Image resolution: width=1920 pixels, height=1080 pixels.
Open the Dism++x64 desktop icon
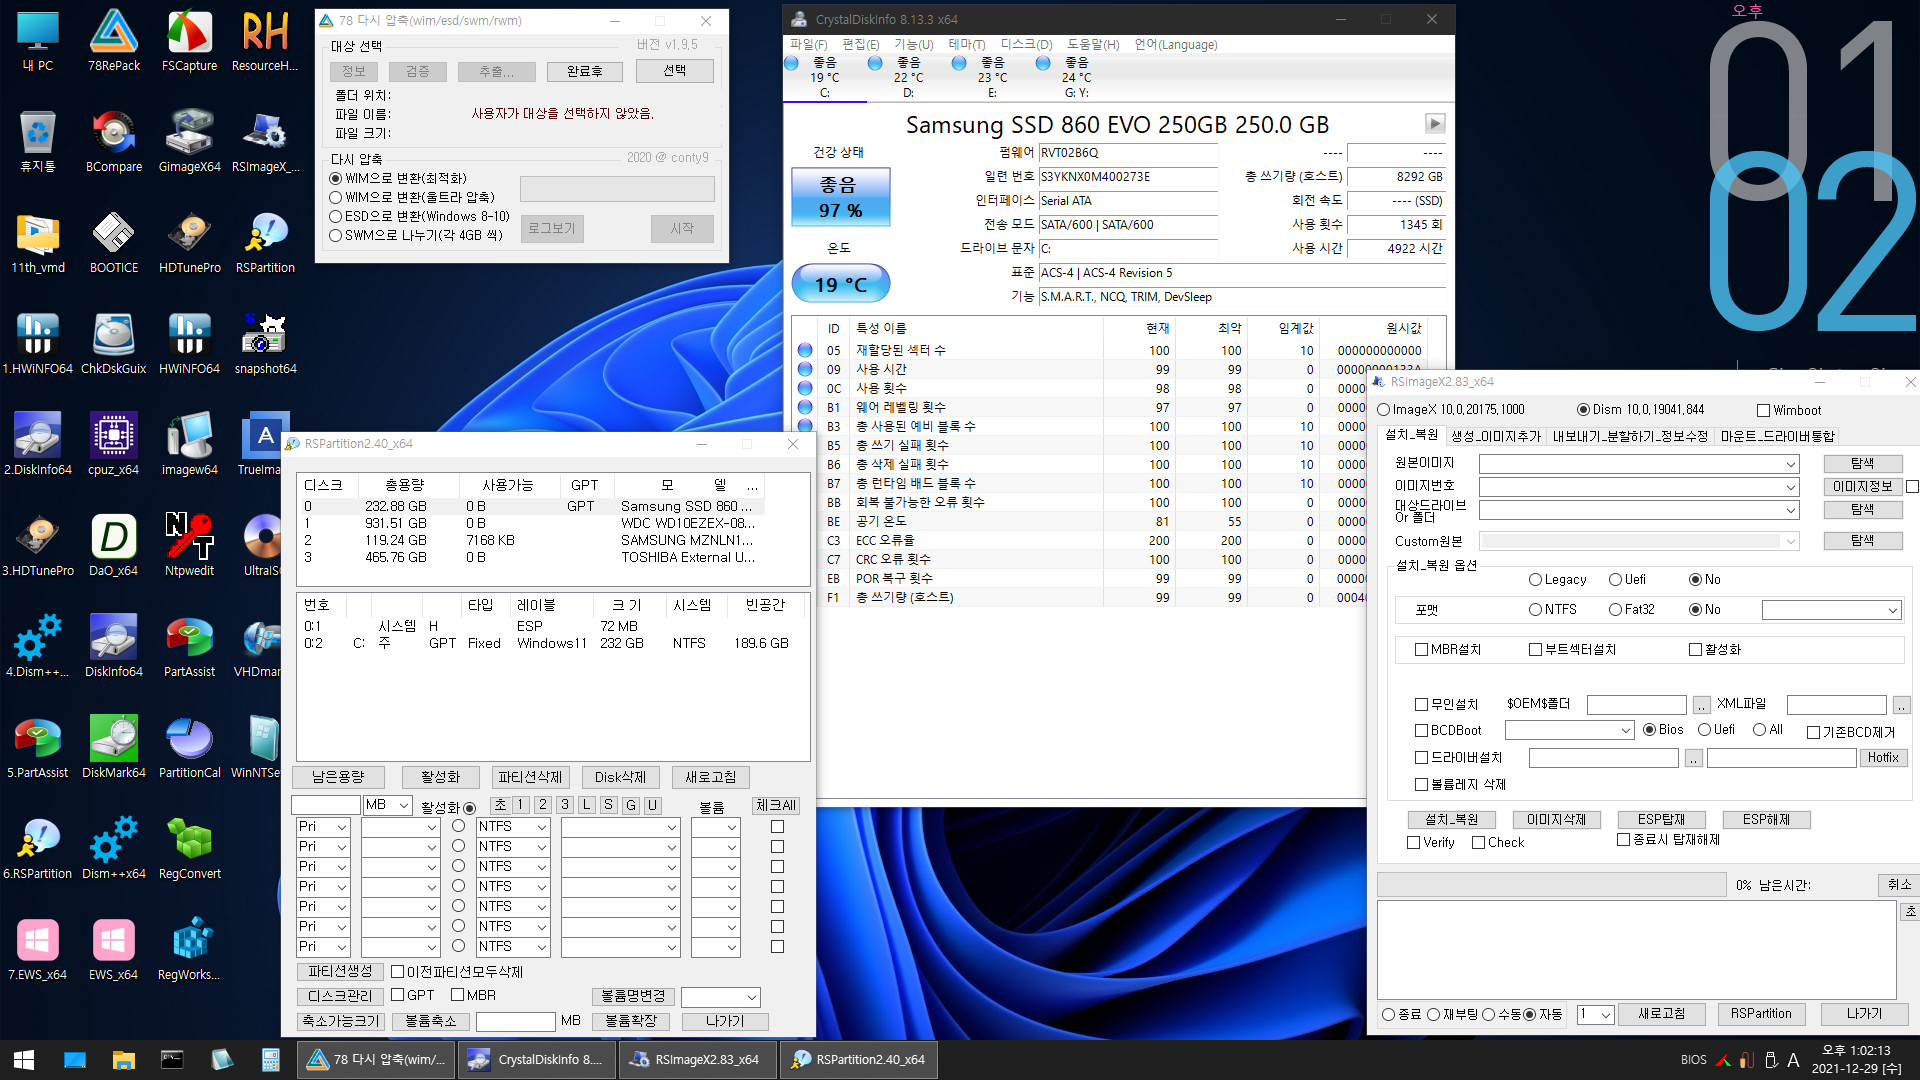114,848
